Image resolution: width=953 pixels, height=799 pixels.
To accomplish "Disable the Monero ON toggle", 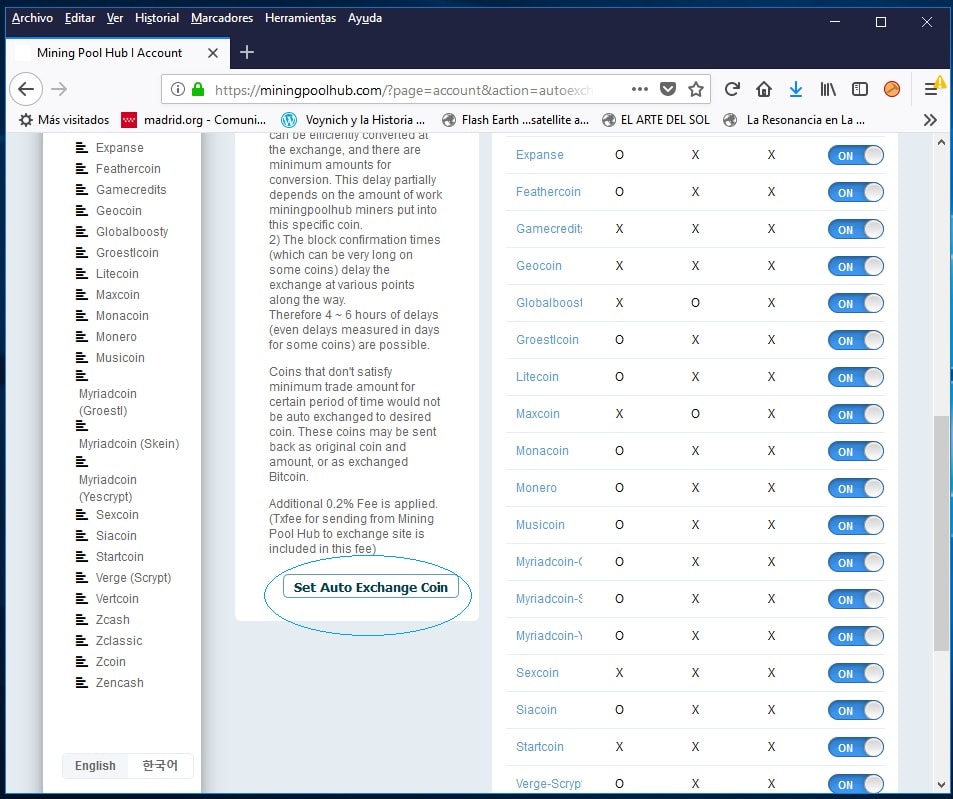I will [855, 488].
